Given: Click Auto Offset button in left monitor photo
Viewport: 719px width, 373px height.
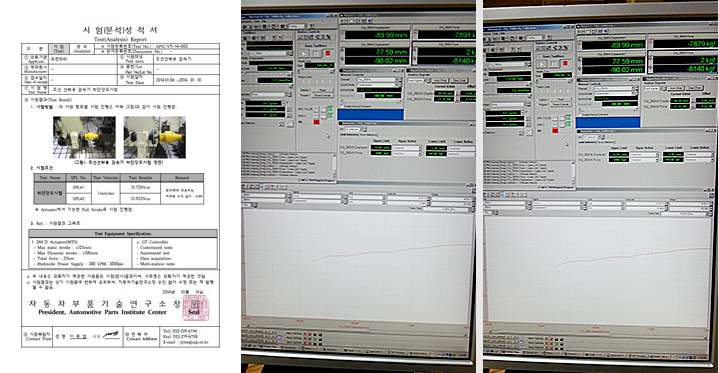Looking at the screenshot, I should click(440, 81).
